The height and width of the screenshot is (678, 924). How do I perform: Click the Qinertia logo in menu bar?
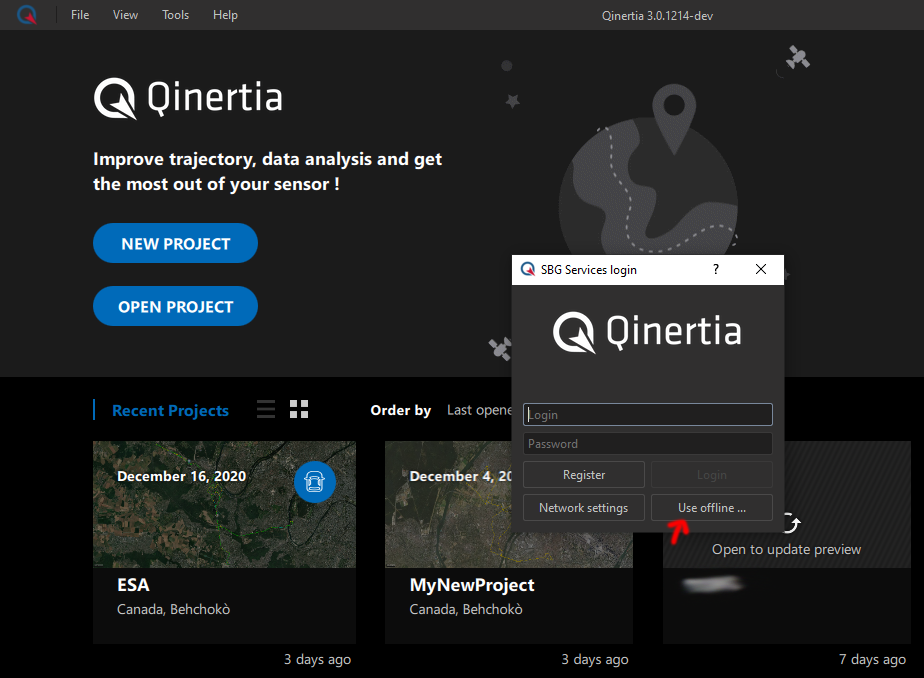(27, 15)
